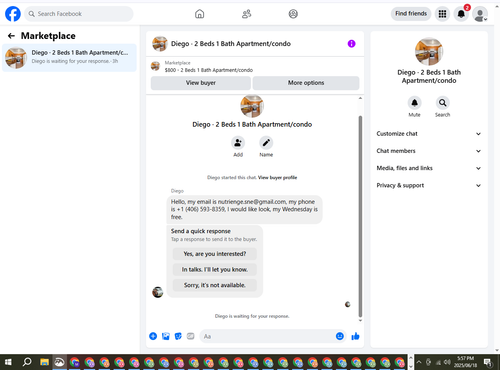Click the chat scrollbar thumb

tap(360, 216)
